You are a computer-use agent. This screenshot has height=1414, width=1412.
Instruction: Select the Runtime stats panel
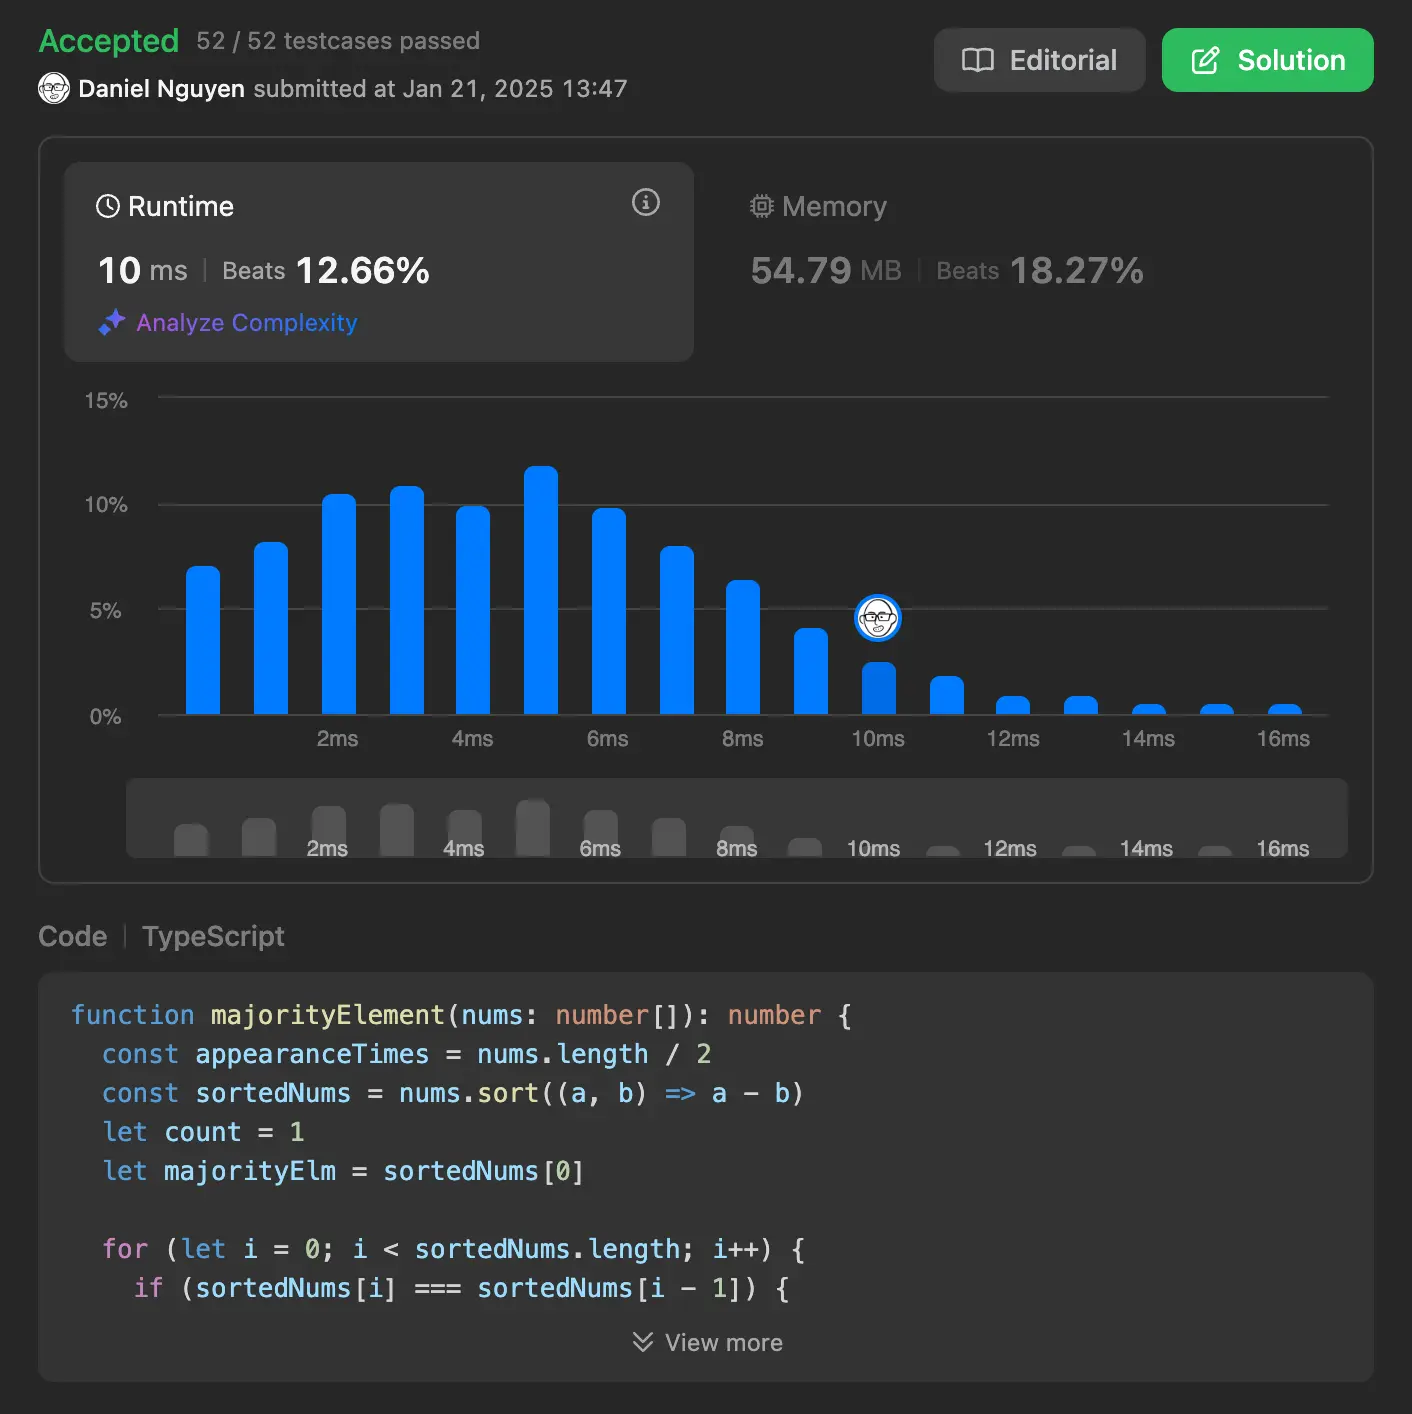point(378,262)
